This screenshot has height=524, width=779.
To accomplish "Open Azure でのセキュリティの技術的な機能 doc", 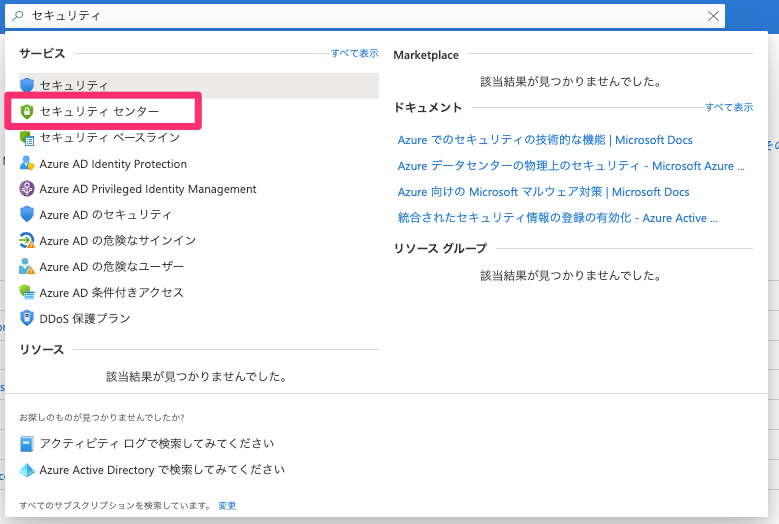I will point(545,140).
